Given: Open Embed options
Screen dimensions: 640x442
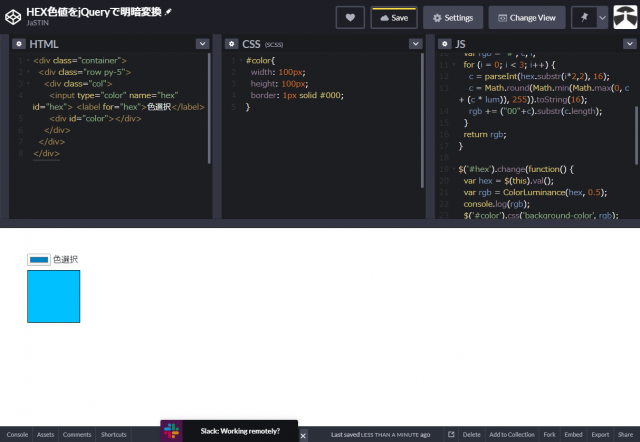Looking at the screenshot, I should (573, 435).
